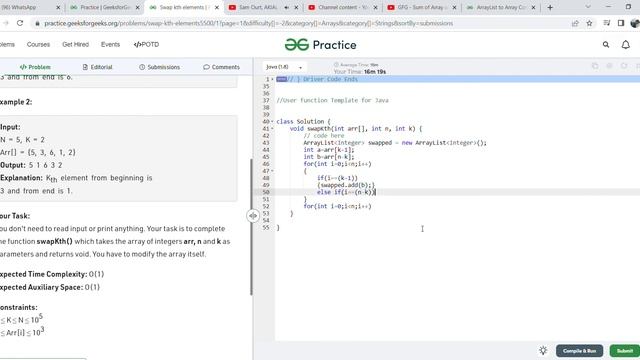The height and width of the screenshot is (360, 640).
Task: Open POTD in the top navigation
Action: point(146,44)
